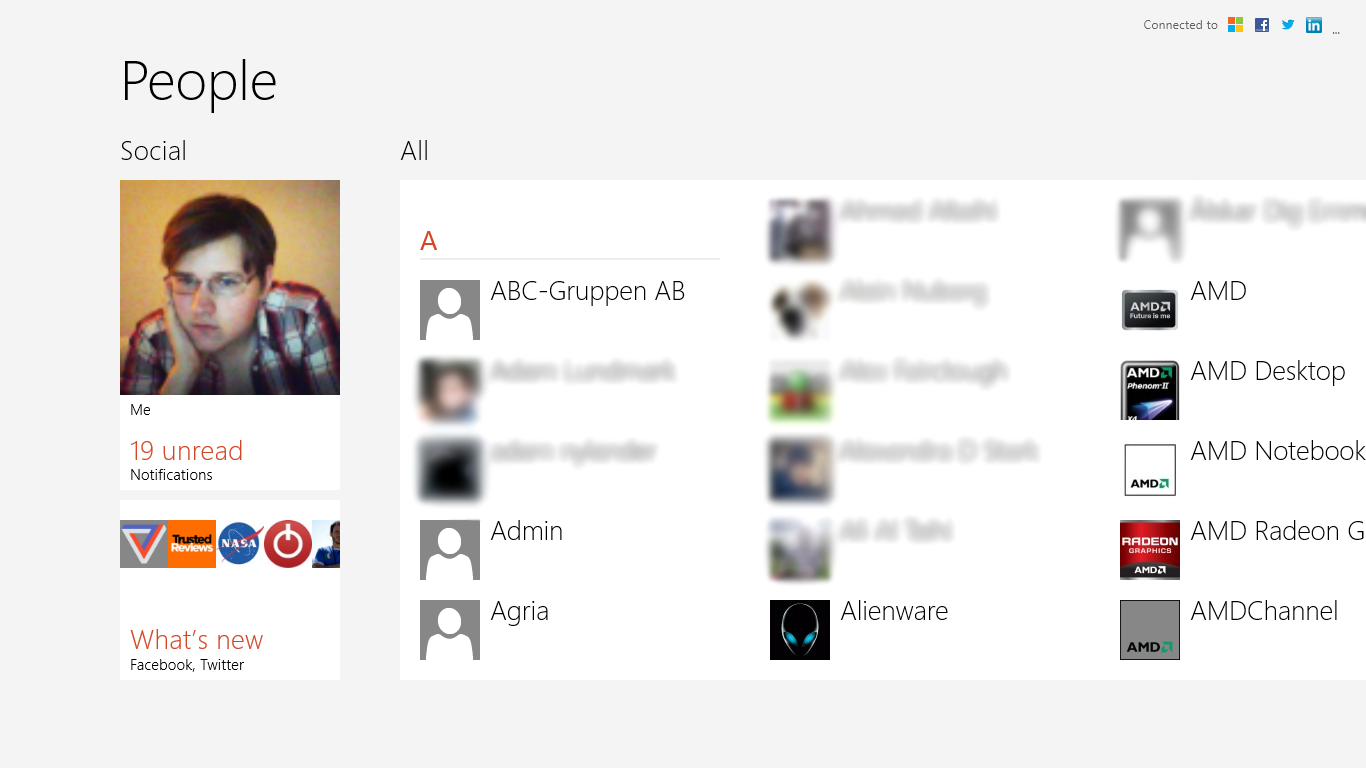Open What's new Facebook, Twitter tile
The height and width of the screenshot is (768, 1366).
[230, 590]
